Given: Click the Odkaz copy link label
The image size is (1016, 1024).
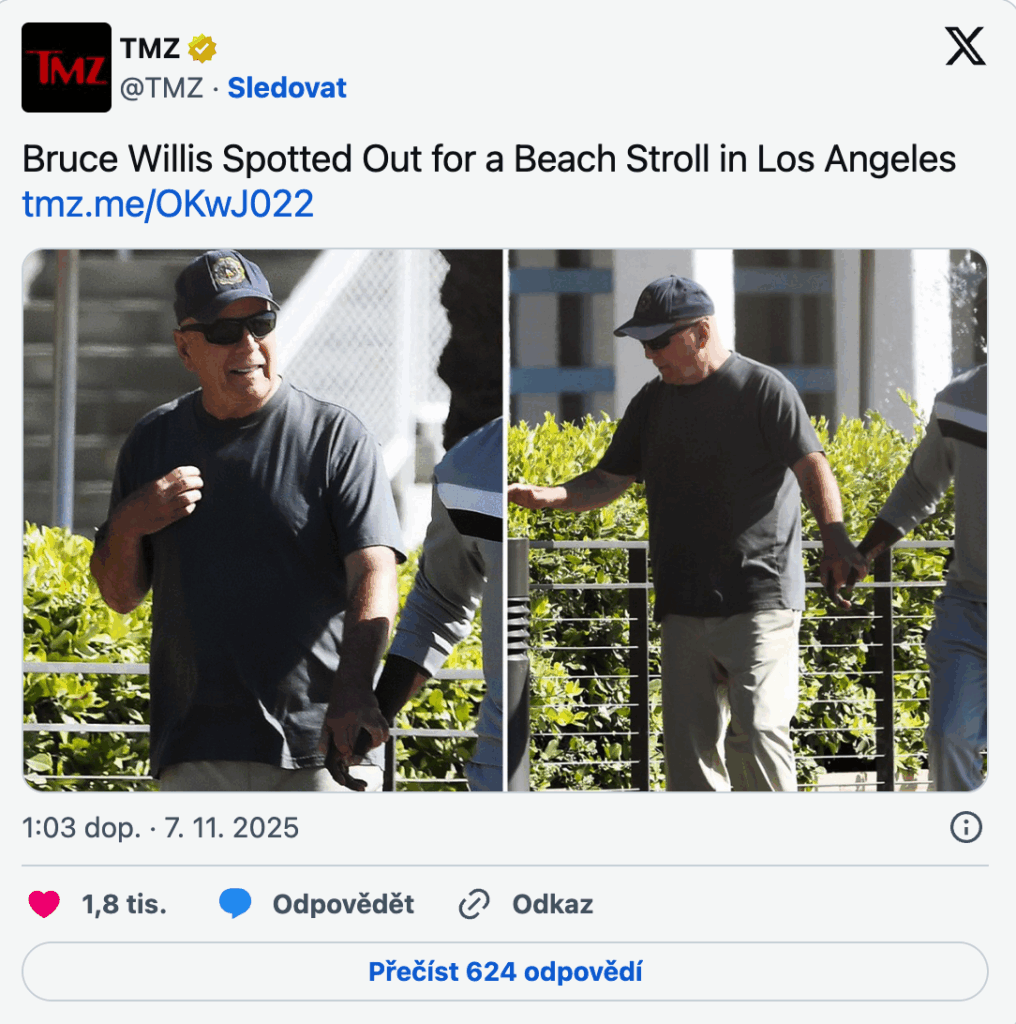Looking at the screenshot, I should 553,904.
